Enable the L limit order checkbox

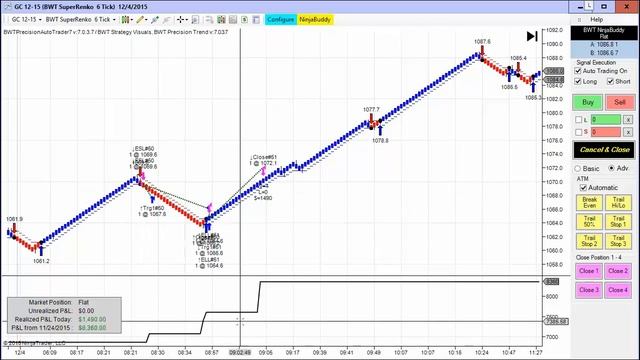(x=578, y=120)
